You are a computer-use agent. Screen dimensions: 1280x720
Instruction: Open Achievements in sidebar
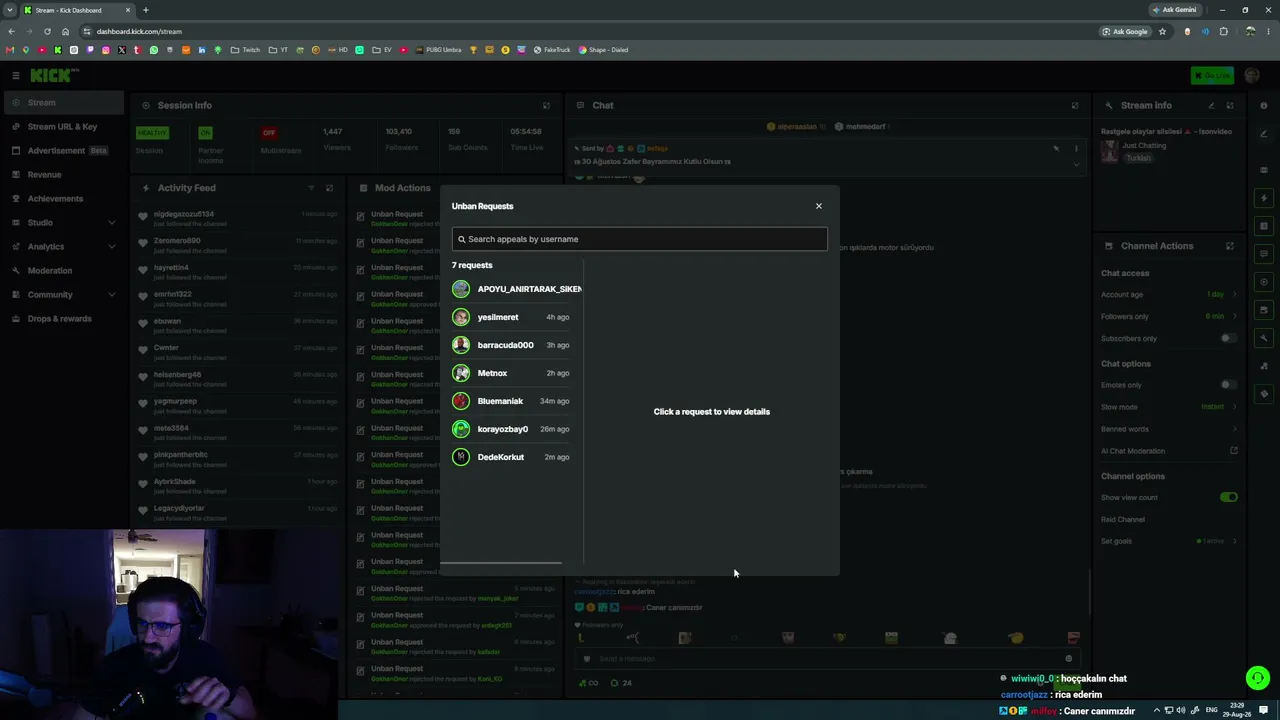coord(62,198)
